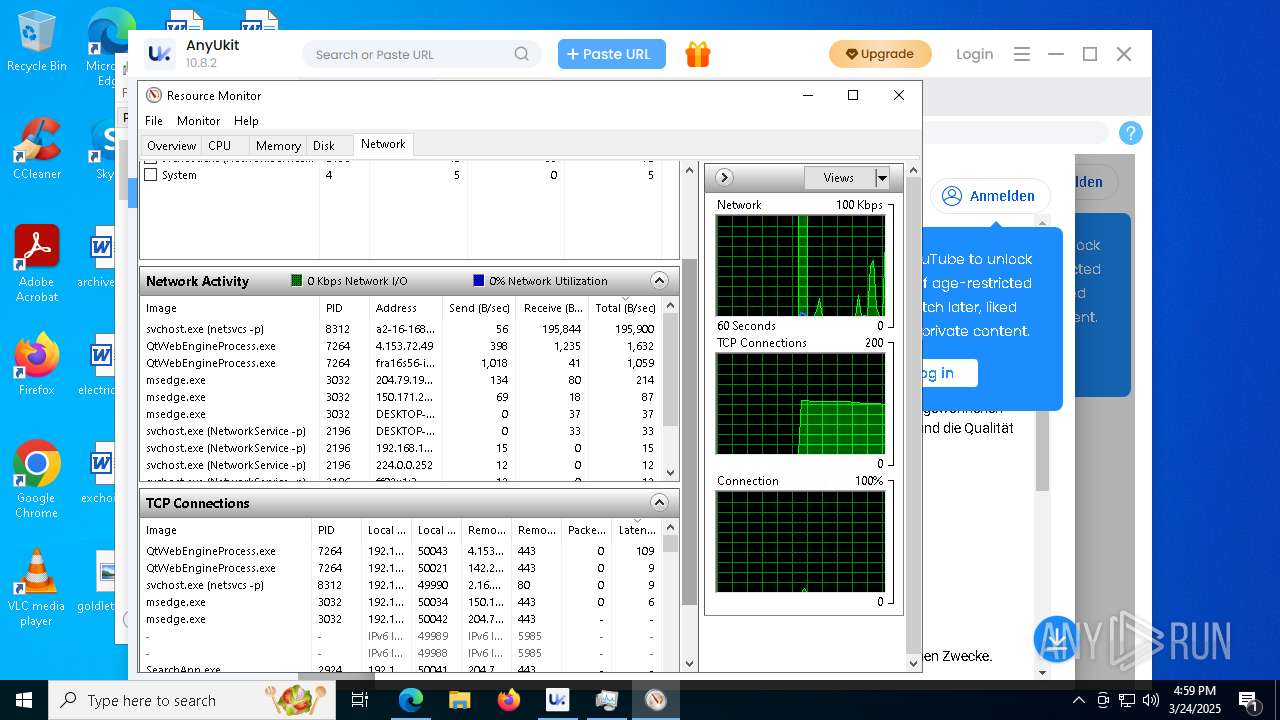Click the TCP Connections scrollbar up arrow
This screenshot has width=1280, height=720.
tap(671, 529)
